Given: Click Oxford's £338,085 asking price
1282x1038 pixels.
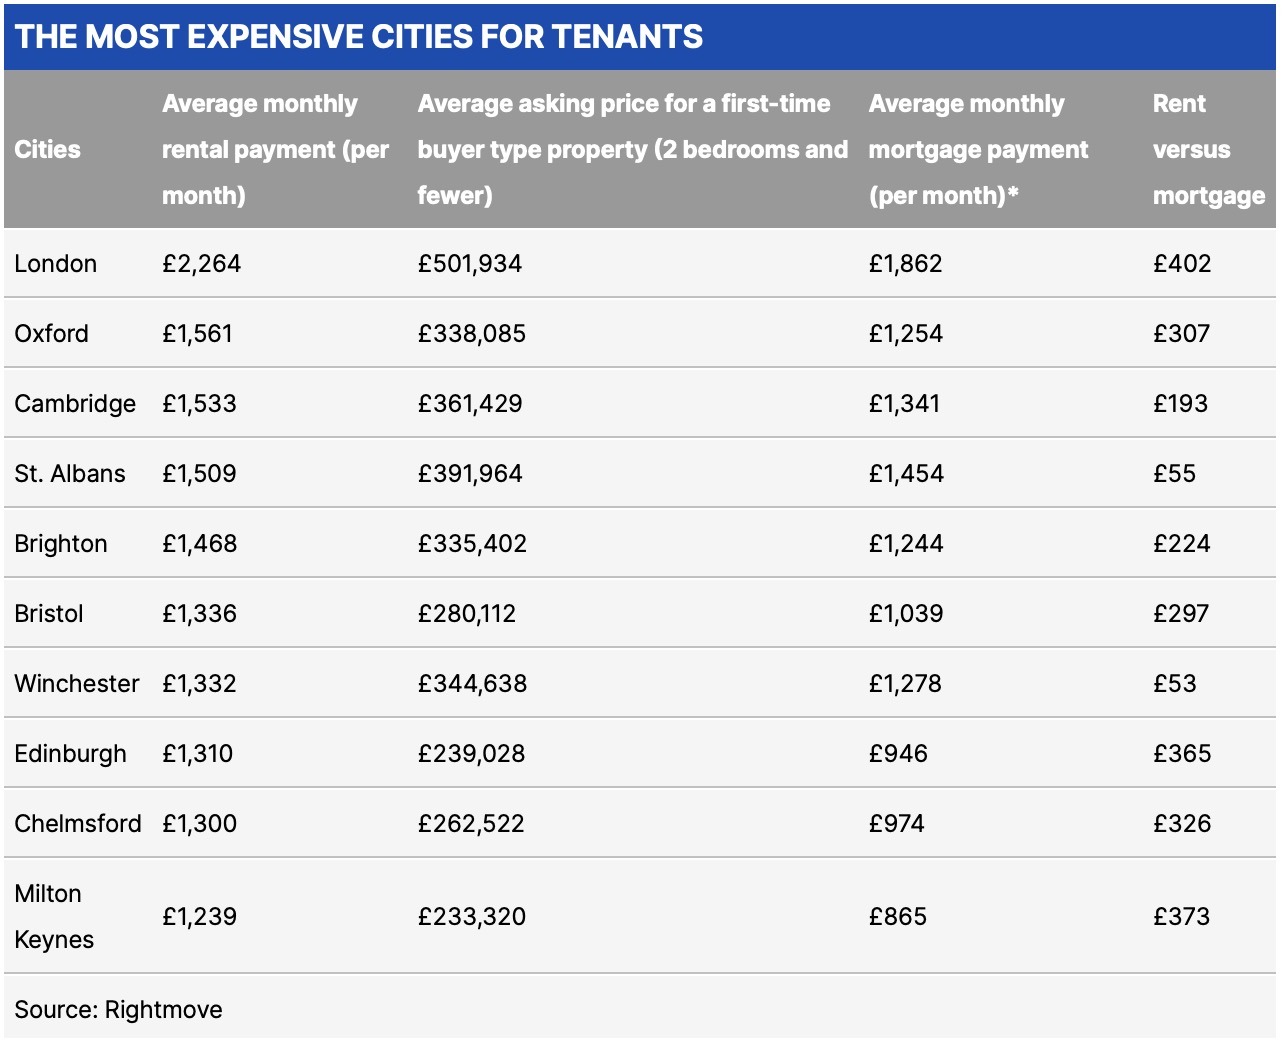Looking at the screenshot, I should point(471,334).
